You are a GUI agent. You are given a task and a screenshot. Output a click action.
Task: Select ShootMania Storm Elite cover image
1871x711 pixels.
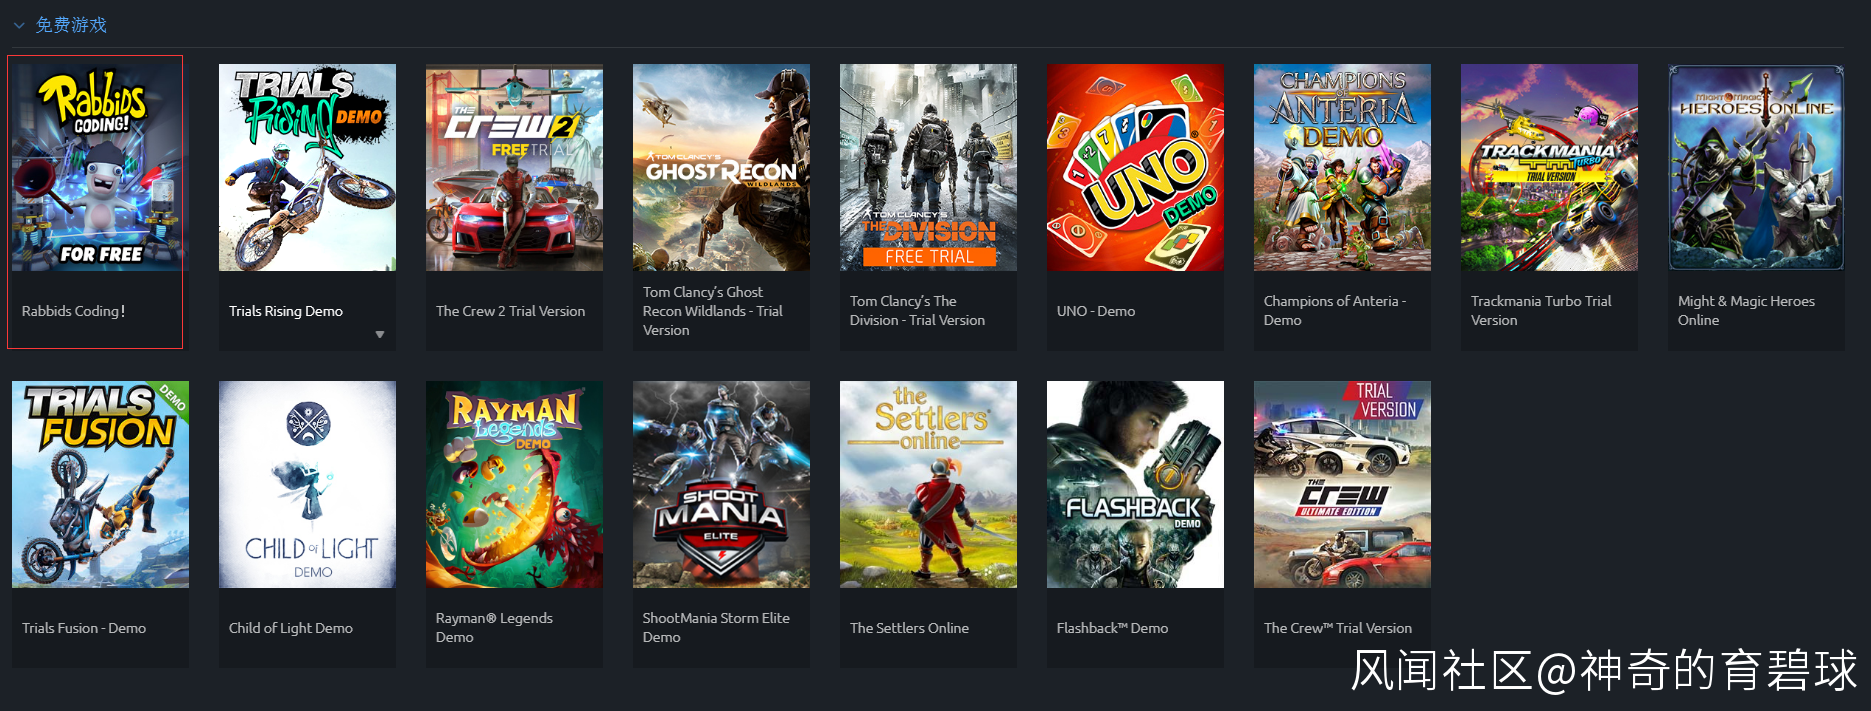coord(721,484)
